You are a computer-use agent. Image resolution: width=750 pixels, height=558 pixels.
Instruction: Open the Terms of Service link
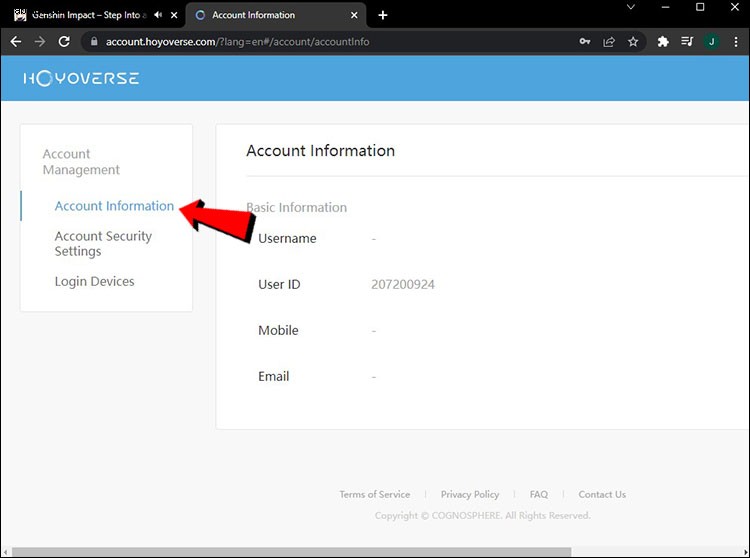375,494
